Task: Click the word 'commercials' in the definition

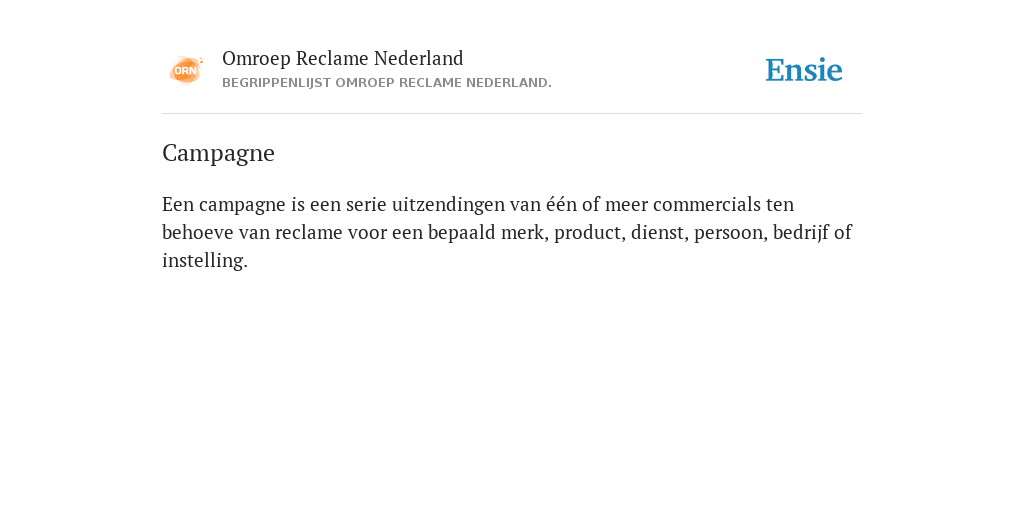Action: [707, 204]
